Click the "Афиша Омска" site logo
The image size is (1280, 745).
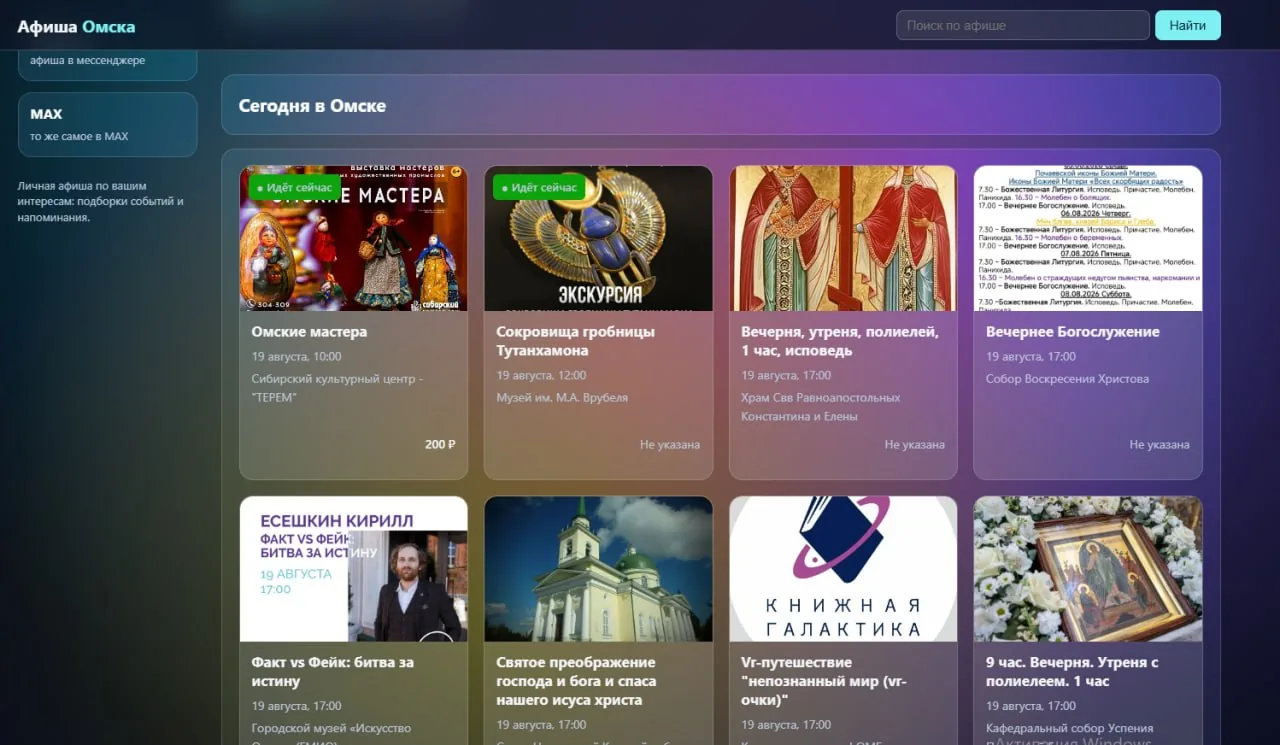click(x=76, y=26)
